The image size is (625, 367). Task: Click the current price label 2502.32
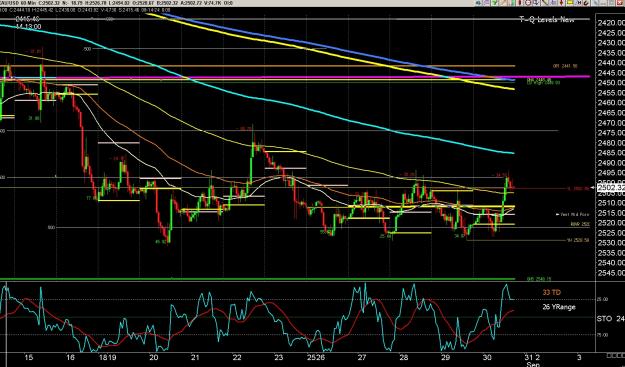611,188
